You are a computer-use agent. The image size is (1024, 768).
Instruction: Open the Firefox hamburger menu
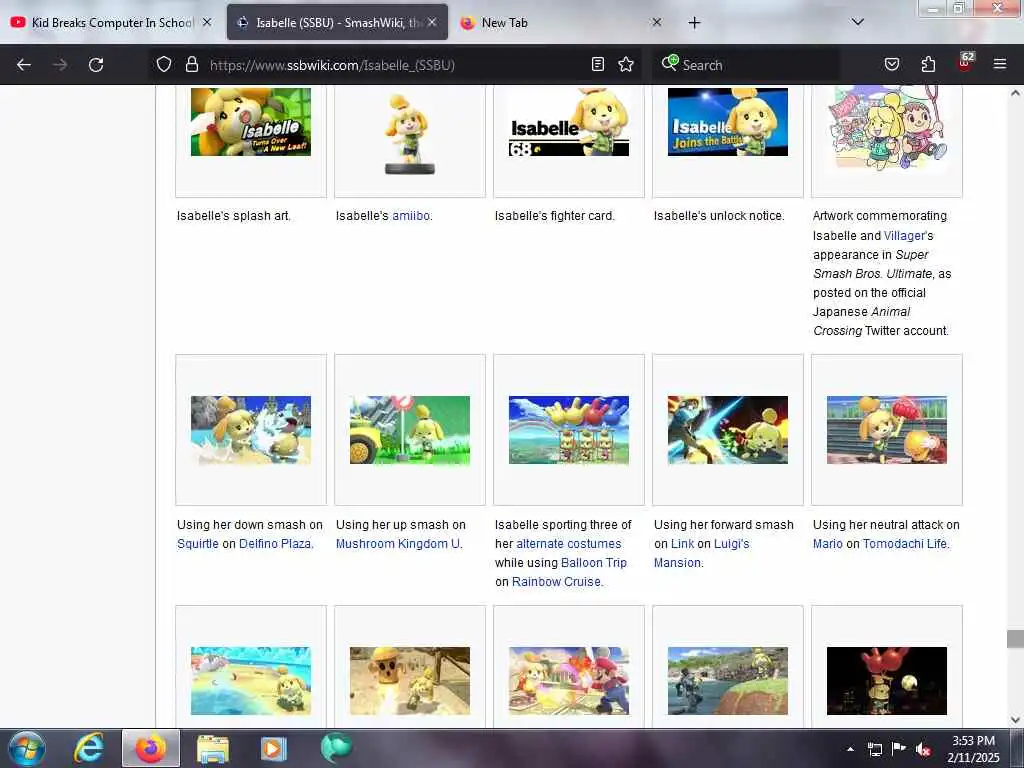click(999, 64)
